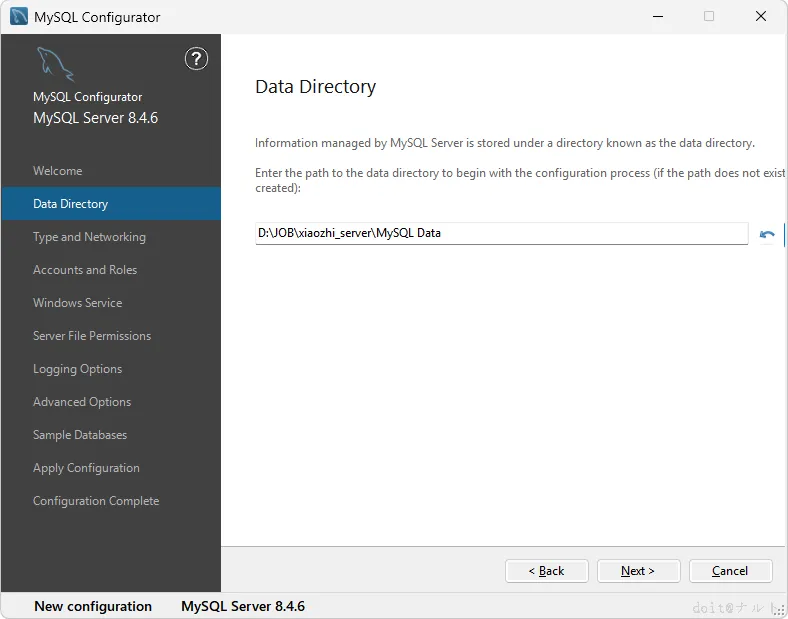
Task: Go to the Welcome step
Action: 58,171
